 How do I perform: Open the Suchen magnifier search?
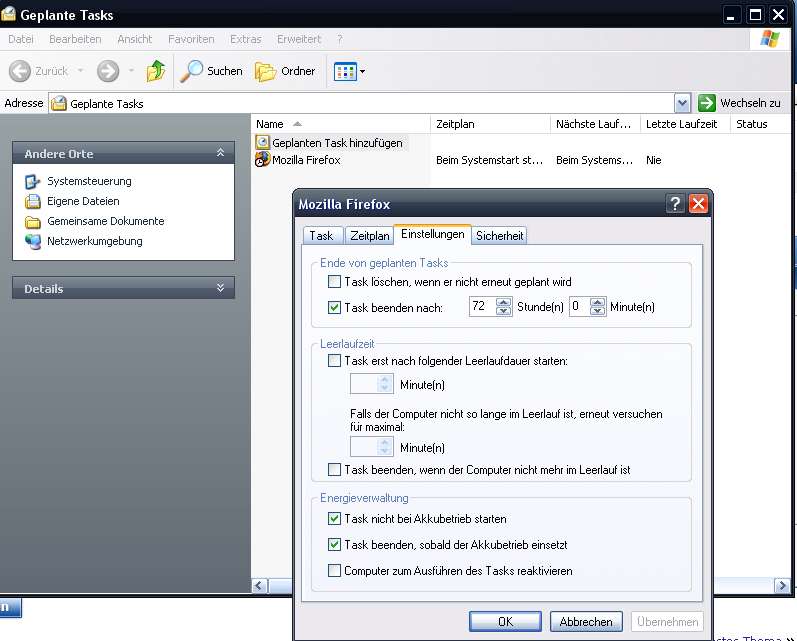pos(212,71)
